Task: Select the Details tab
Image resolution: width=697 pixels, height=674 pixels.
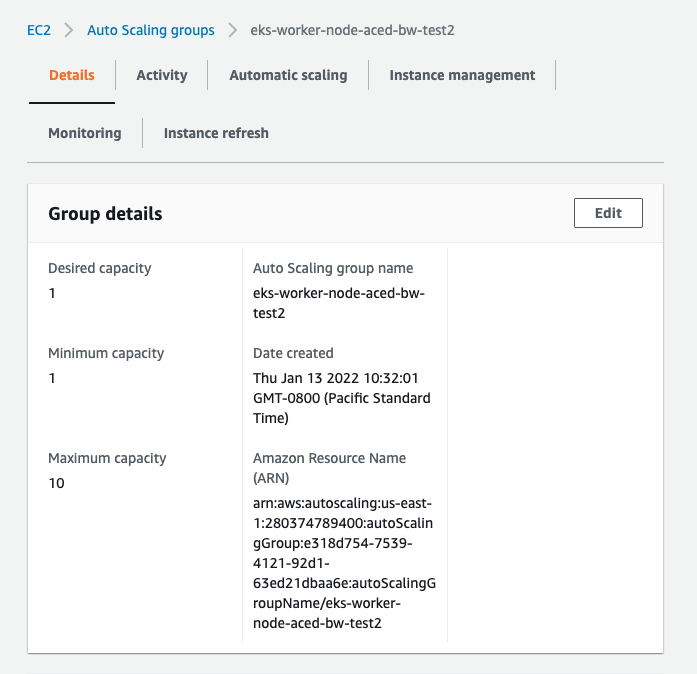Action: tap(72, 75)
